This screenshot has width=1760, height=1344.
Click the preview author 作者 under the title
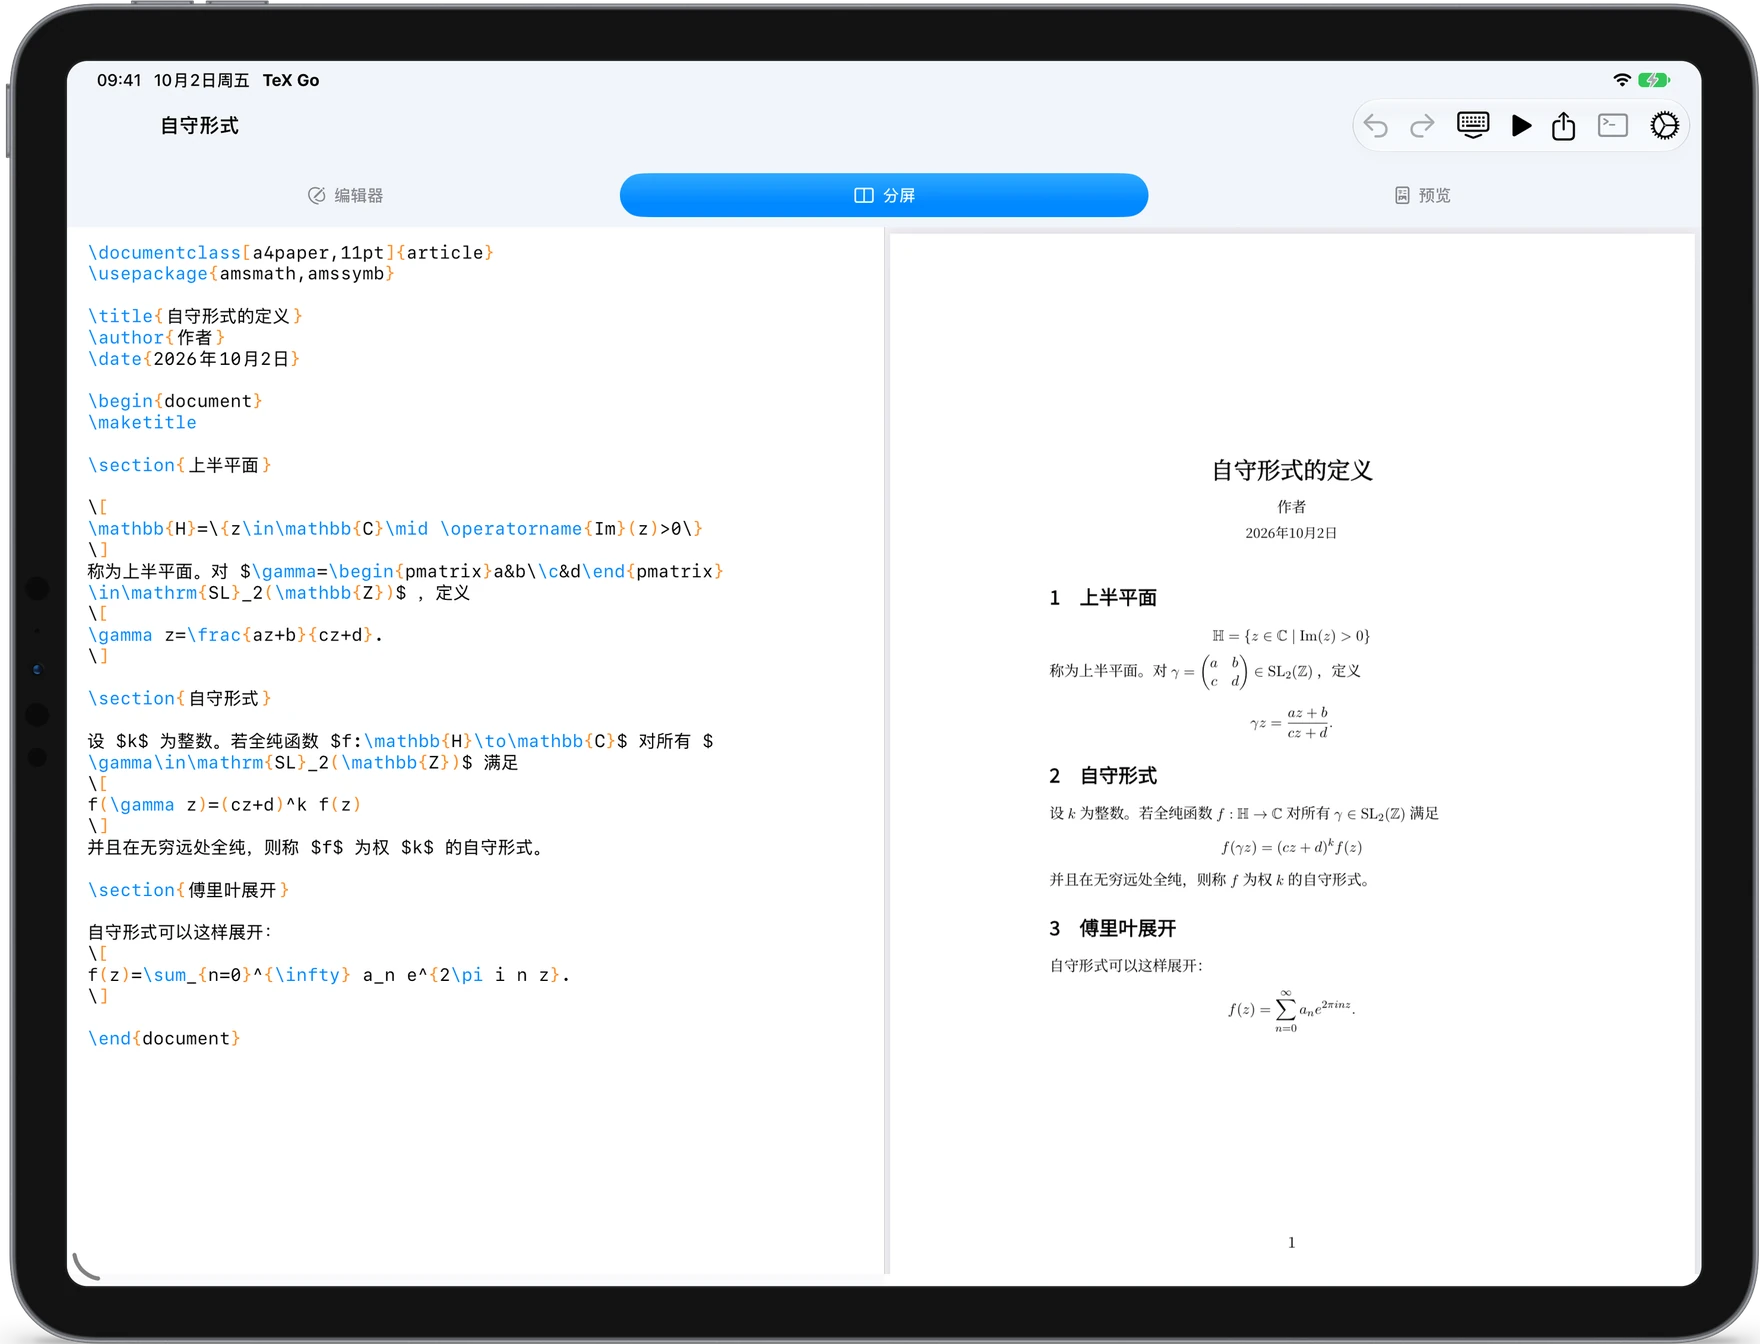point(1292,507)
